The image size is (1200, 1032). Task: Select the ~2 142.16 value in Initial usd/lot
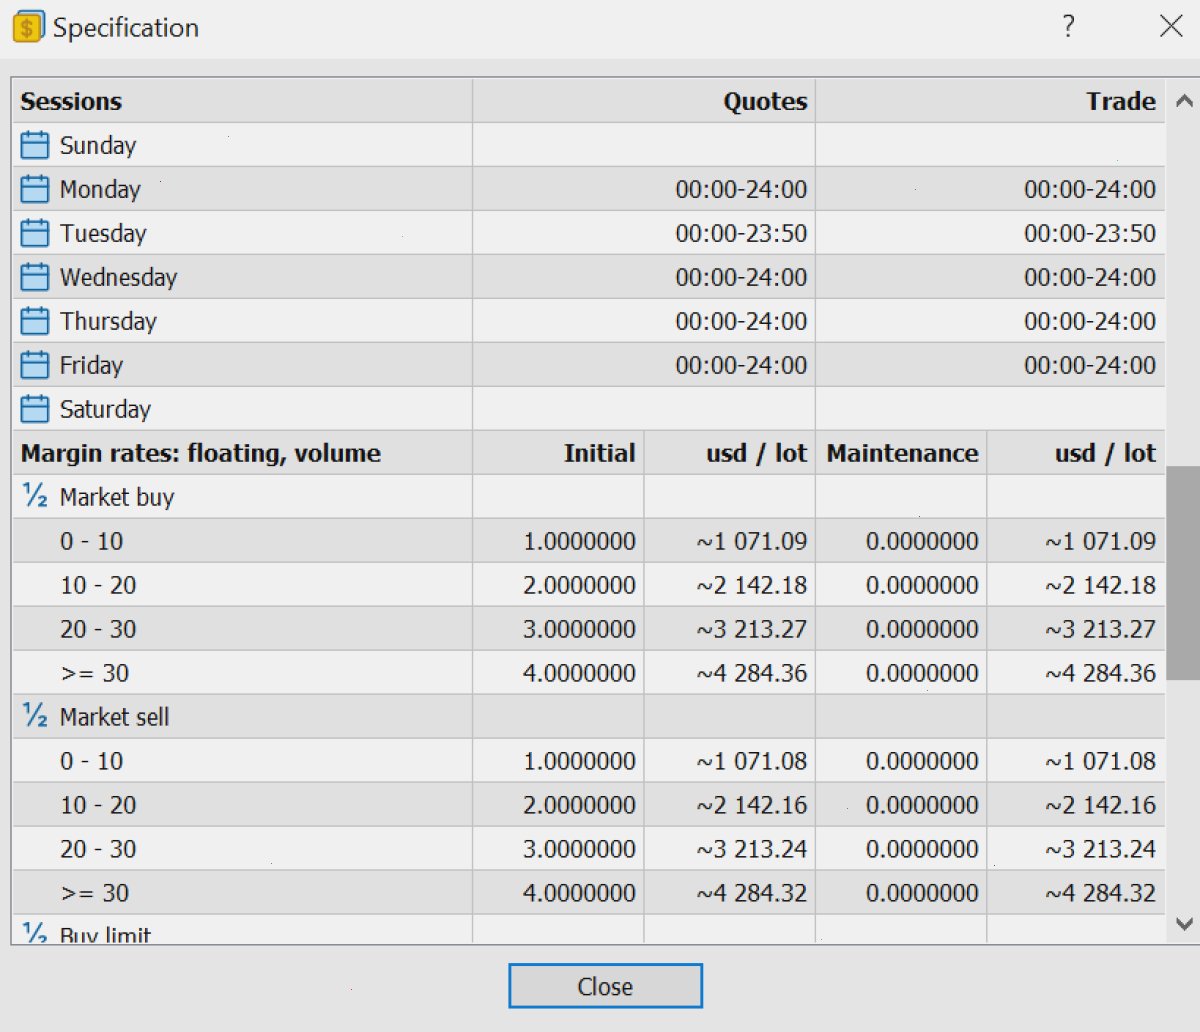[x=752, y=805]
